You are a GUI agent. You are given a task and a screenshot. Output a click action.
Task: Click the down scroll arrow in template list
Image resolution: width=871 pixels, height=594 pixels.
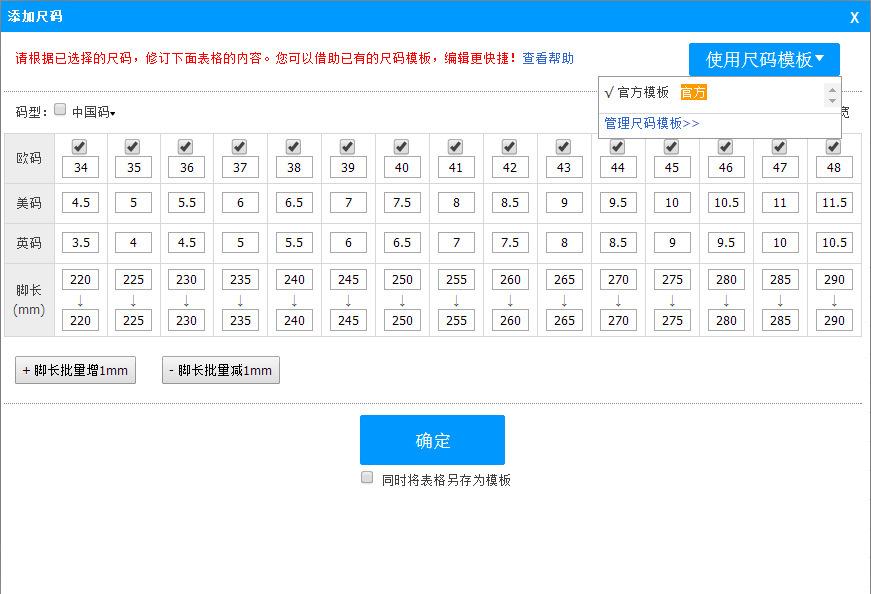(x=833, y=101)
